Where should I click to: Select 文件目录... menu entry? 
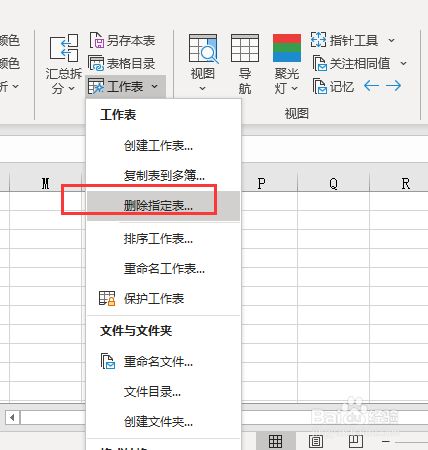point(163,392)
